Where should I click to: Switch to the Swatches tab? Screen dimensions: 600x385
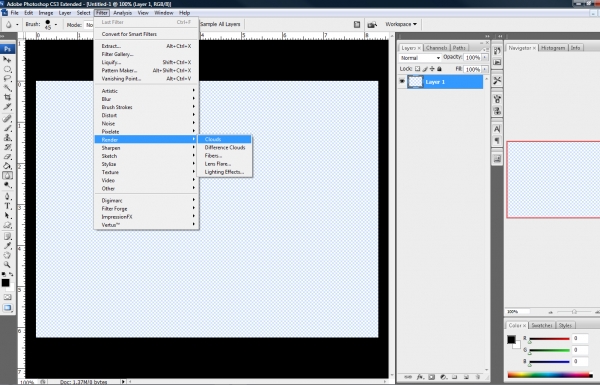(541, 325)
